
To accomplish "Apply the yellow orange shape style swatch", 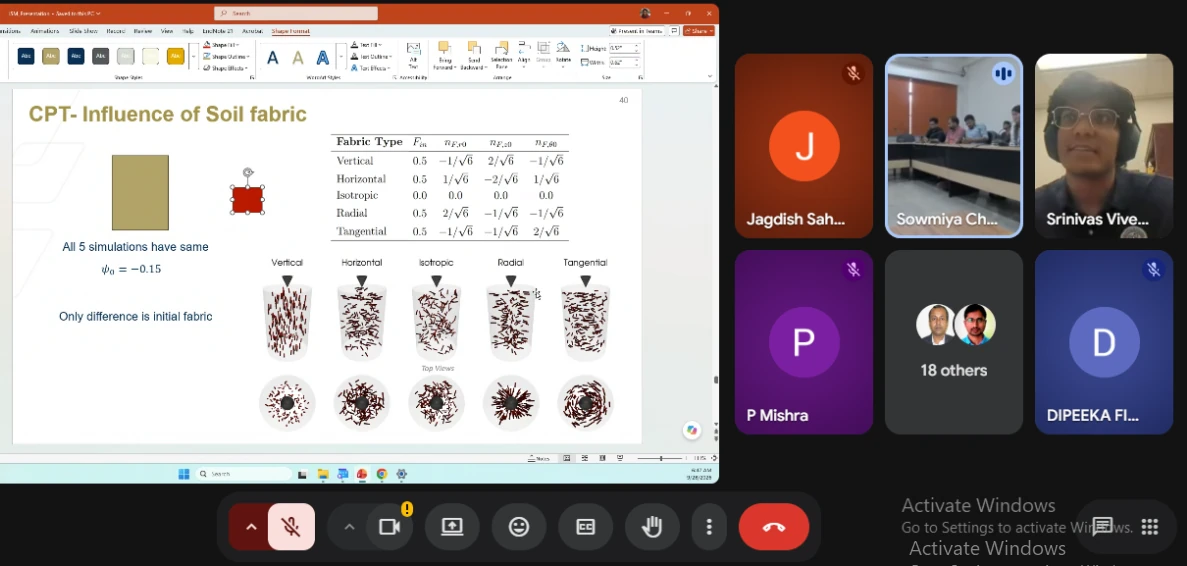I will (176, 56).
